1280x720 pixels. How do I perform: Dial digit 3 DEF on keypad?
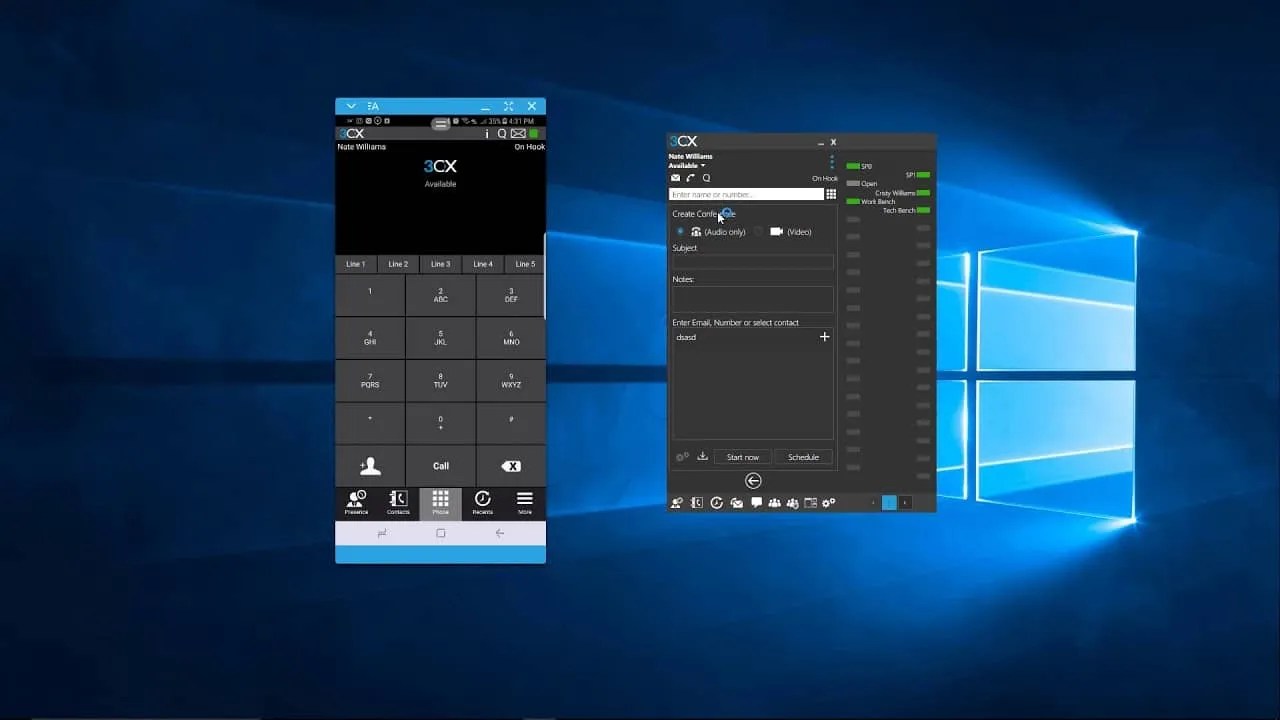511,295
